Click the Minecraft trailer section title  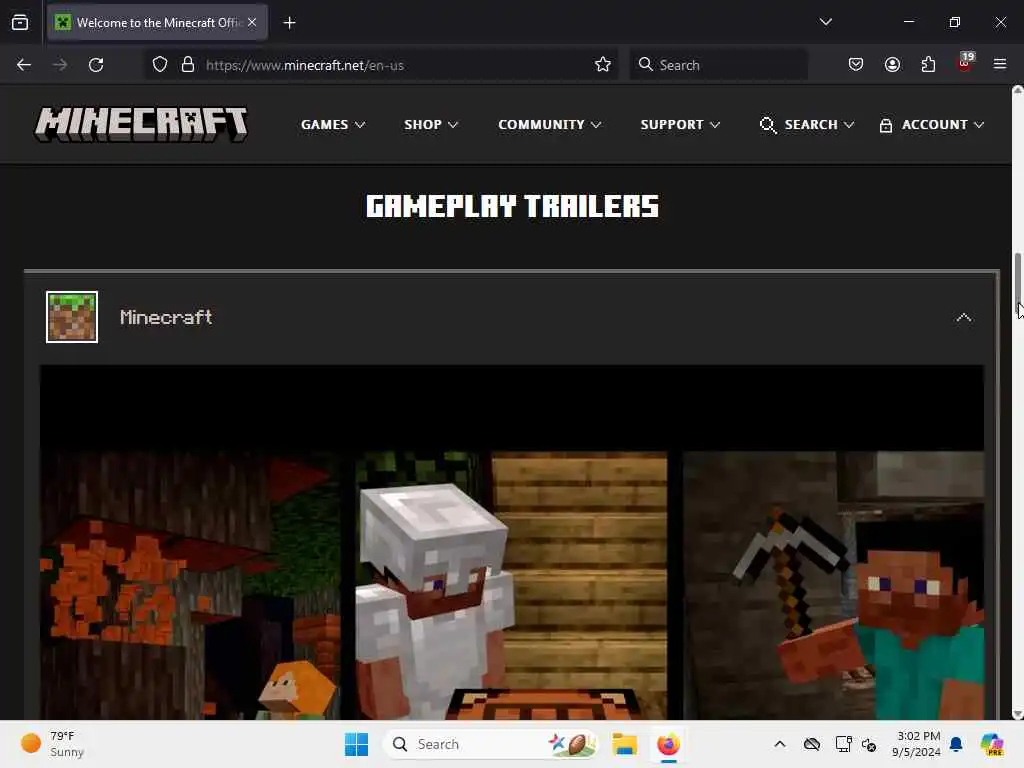pos(166,317)
